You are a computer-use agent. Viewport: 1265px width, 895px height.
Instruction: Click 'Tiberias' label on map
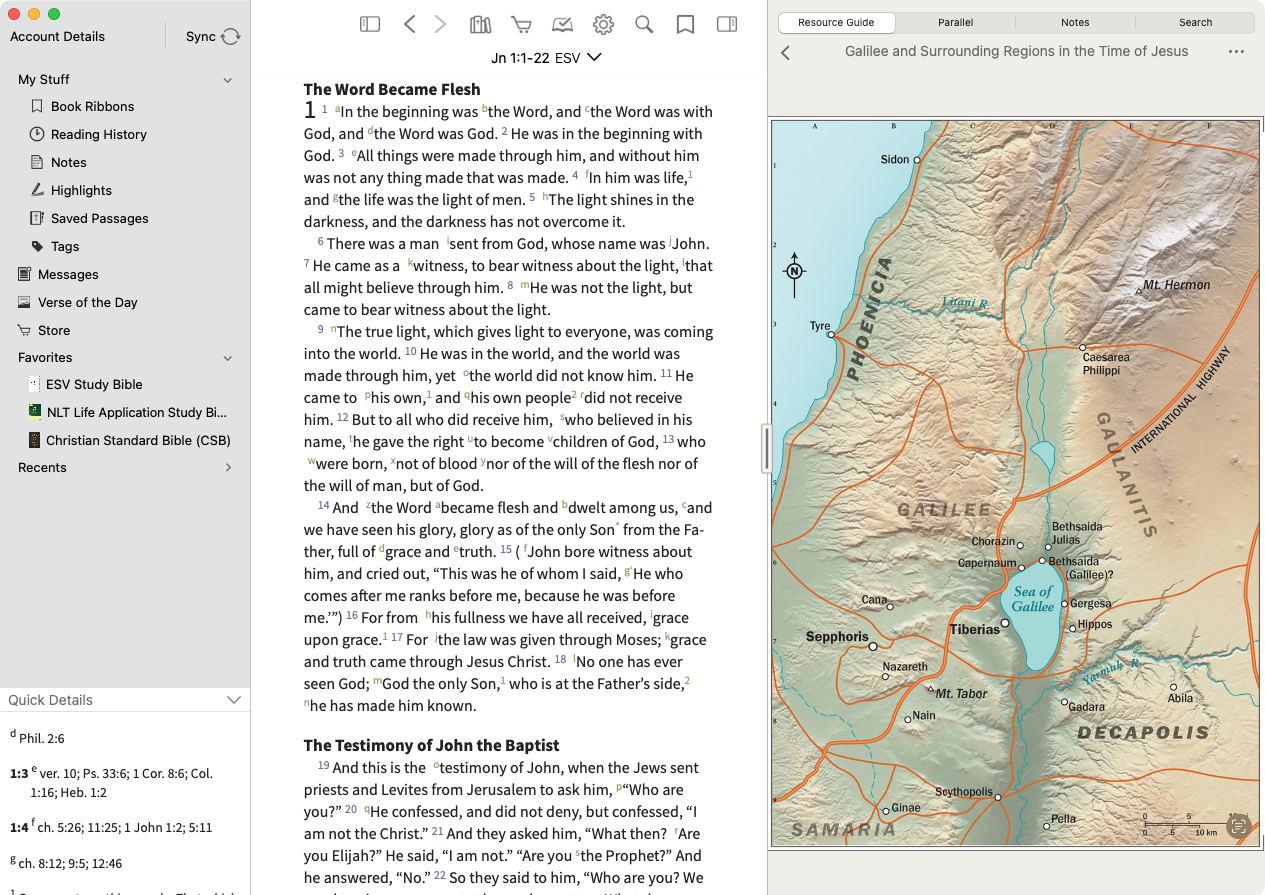(975, 629)
